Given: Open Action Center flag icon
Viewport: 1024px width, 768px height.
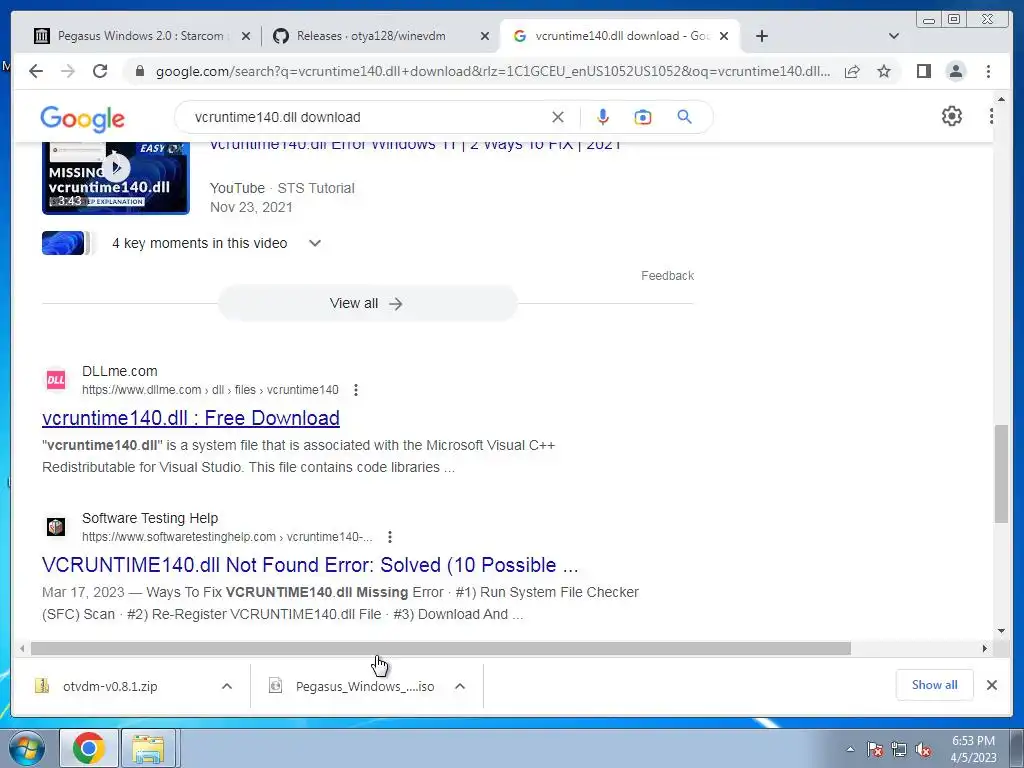Looking at the screenshot, I should click(x=875, y=750).
